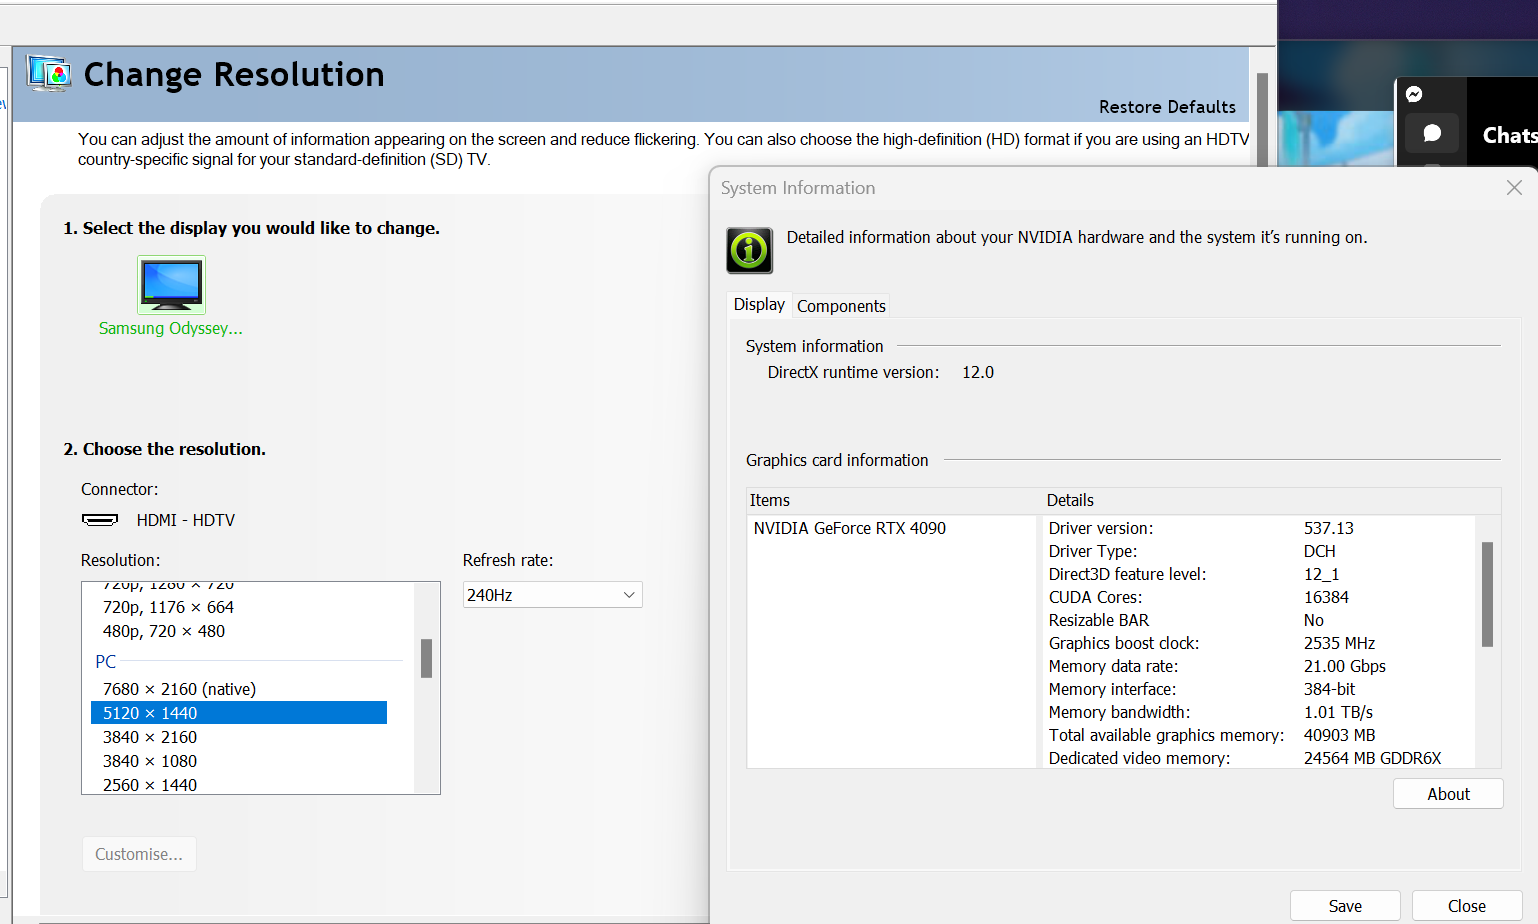Viewport: 1538px width, 924px height.
Task: Select 3840 × 2160 resolution
Action: point(239,737)
